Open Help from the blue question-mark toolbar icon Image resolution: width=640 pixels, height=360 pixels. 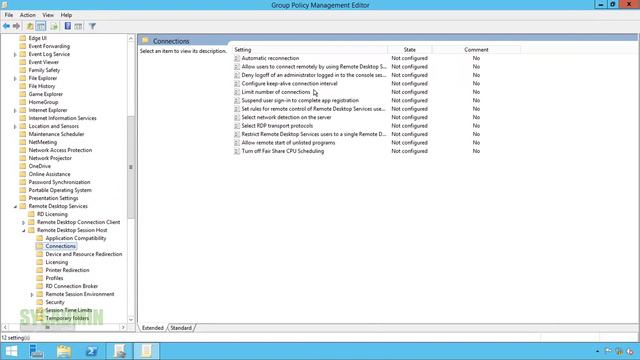[67, 26]
